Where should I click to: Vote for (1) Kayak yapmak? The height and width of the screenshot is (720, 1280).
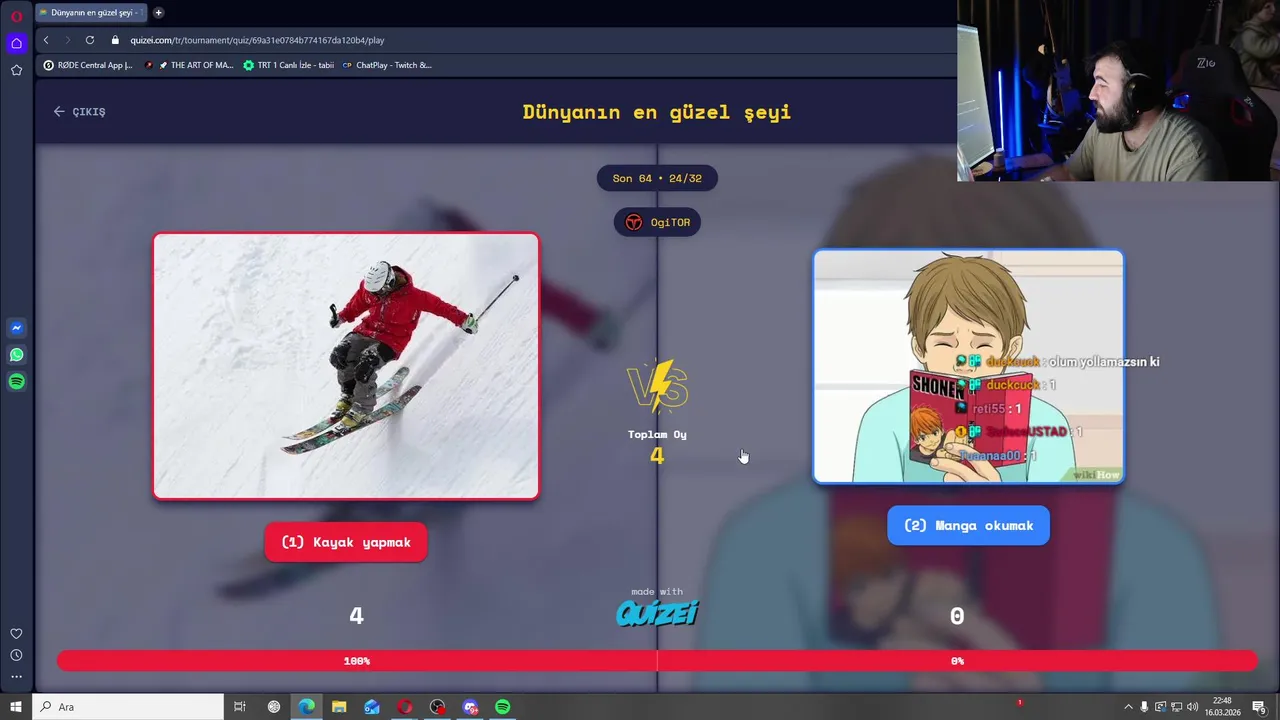[x=346, y=542]
